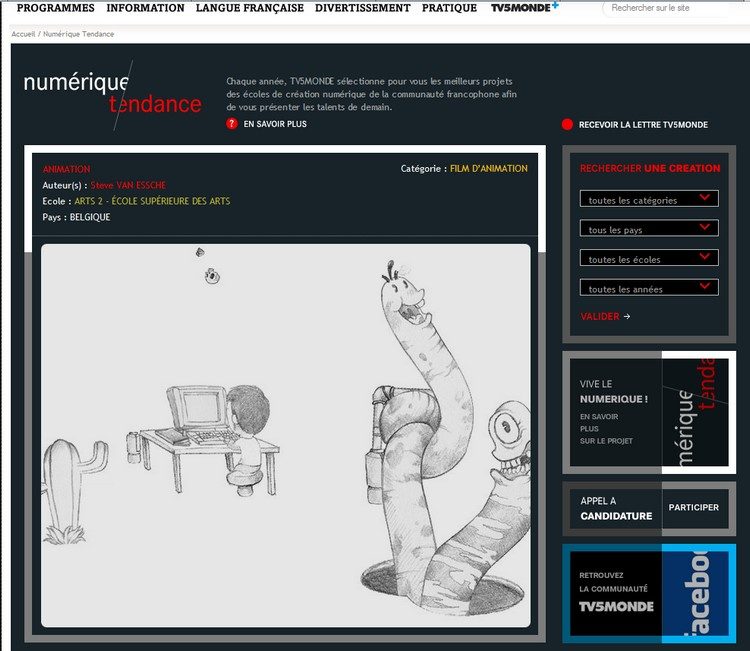The image size is (750, 651).
Task: Open the 'tous les pays' dropdown
Action: pyautogui.click(x=649, y=229)
